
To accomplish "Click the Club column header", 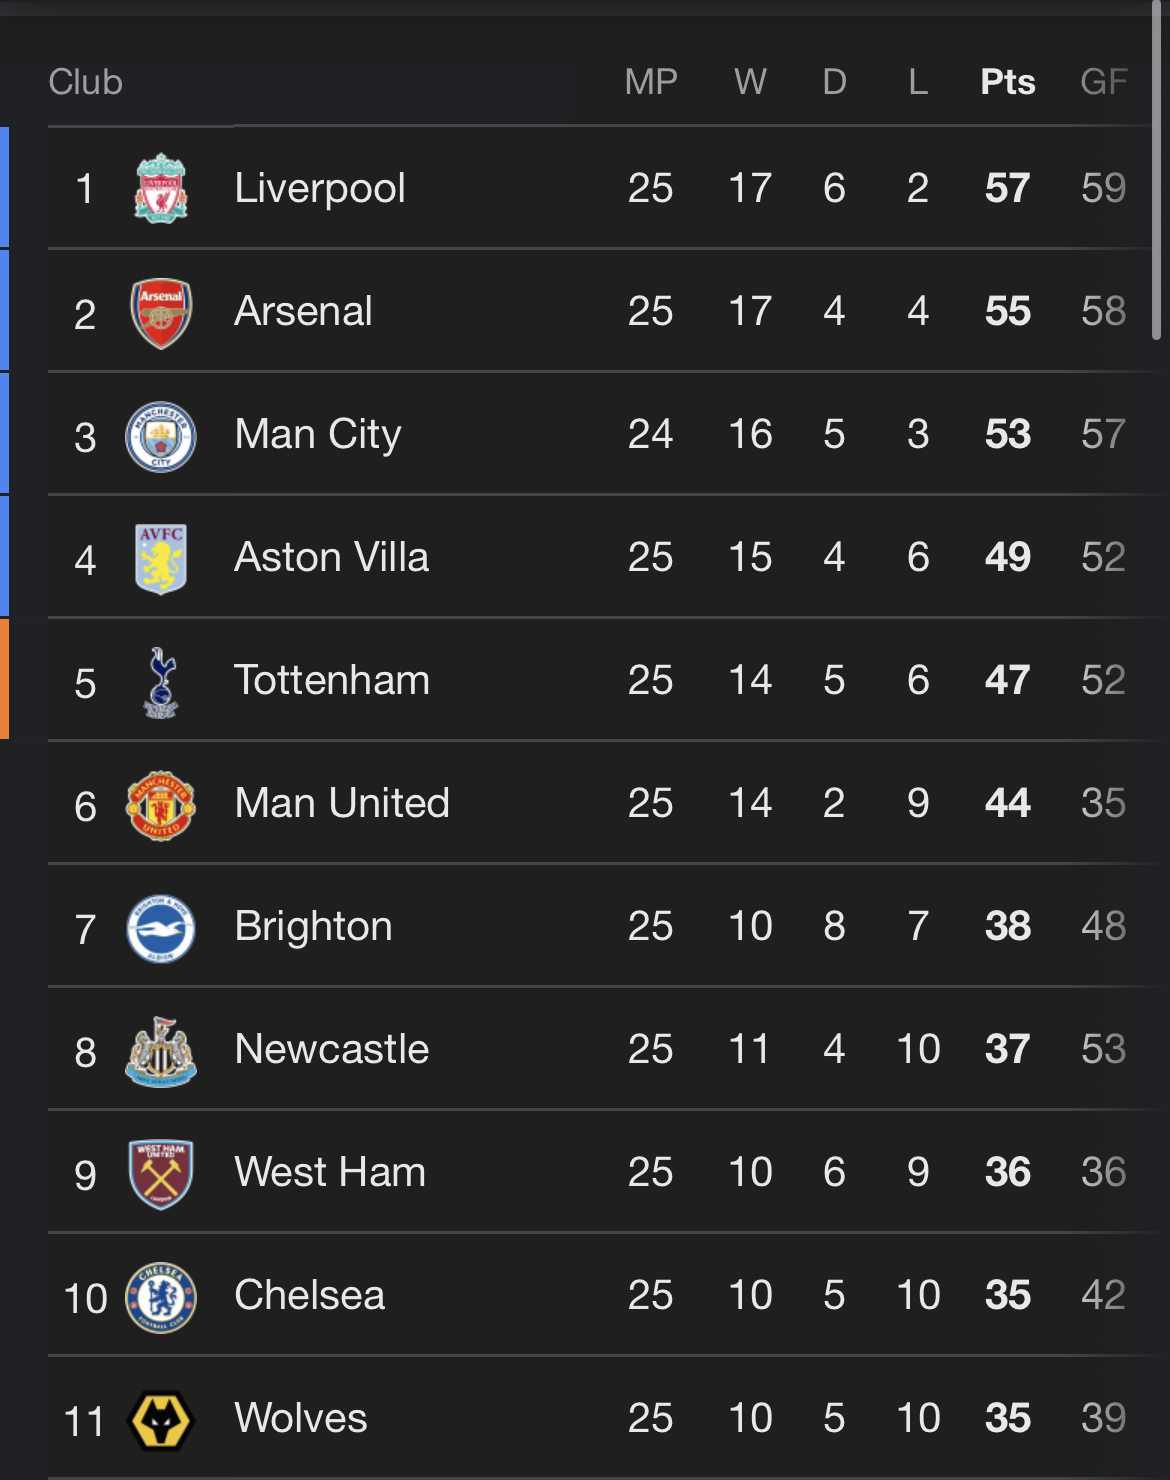I will coord(86,82).
